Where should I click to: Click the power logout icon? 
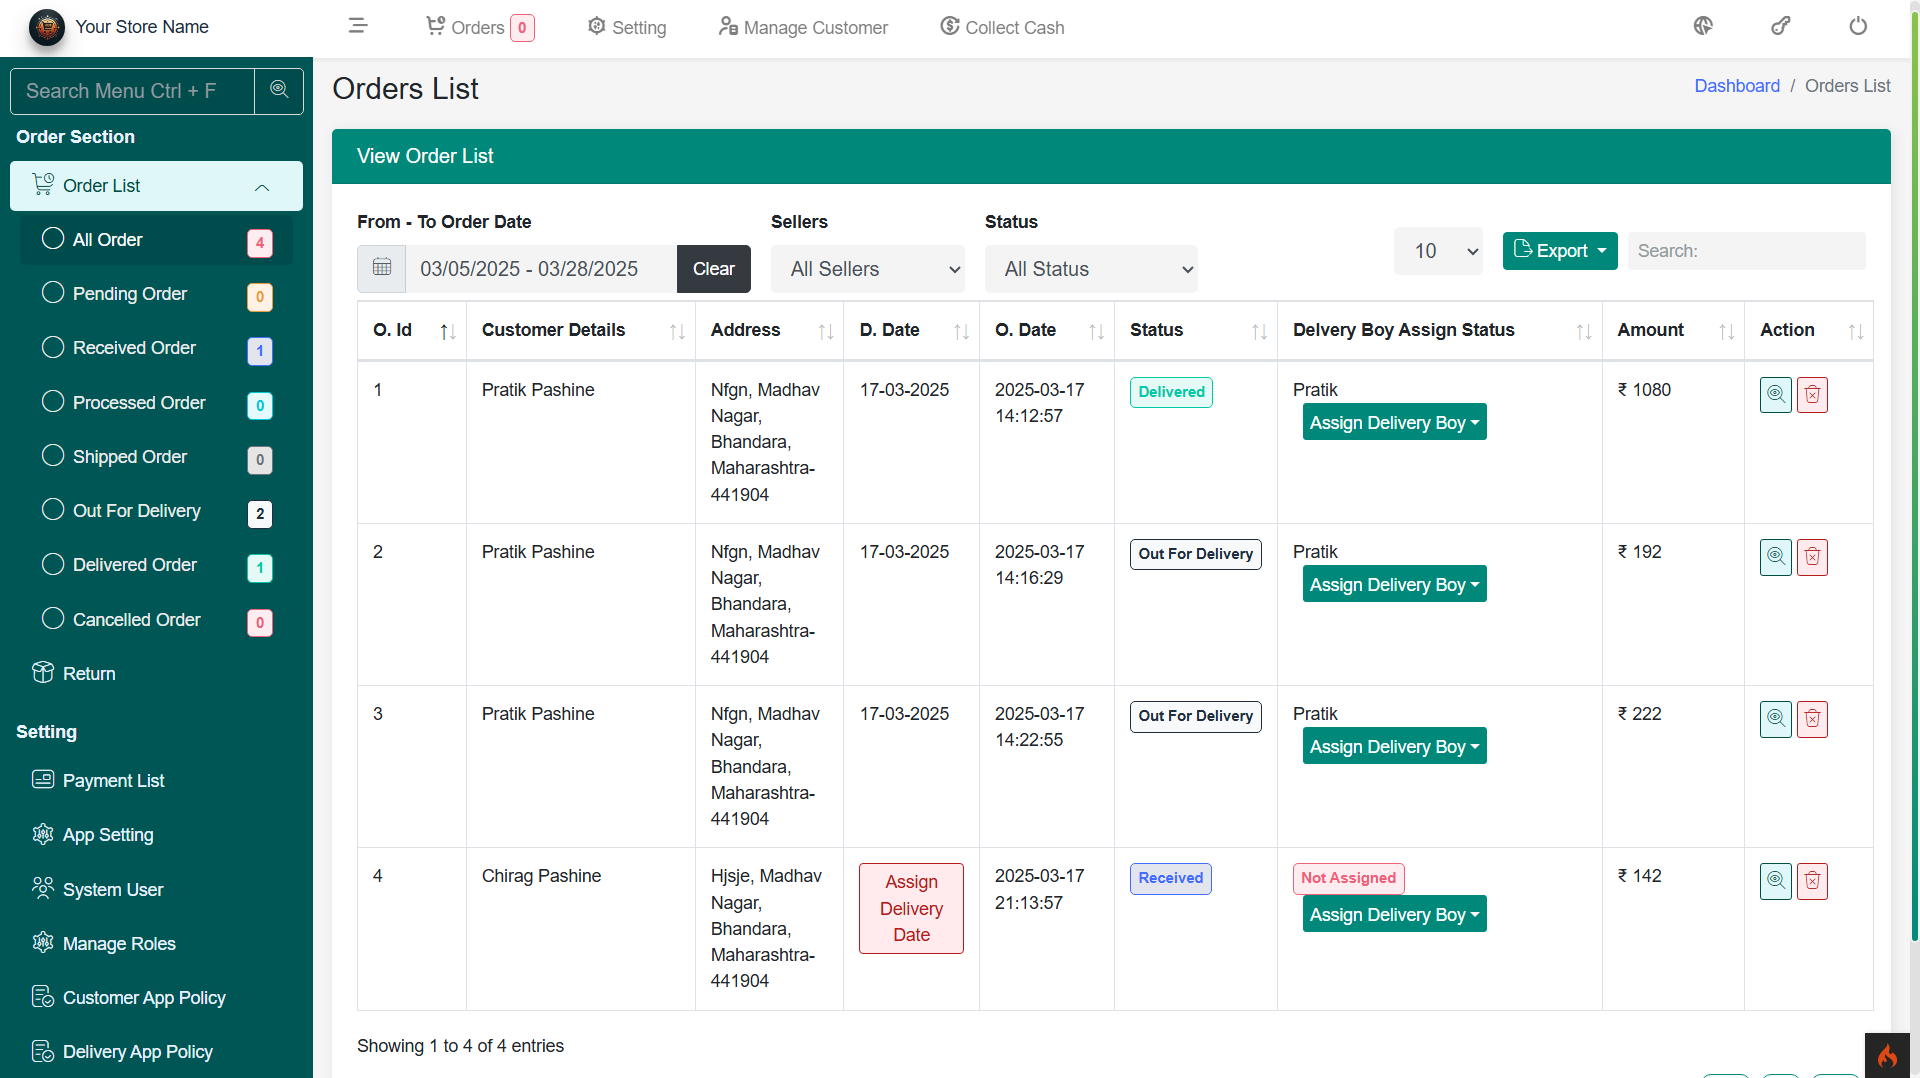1858,27
